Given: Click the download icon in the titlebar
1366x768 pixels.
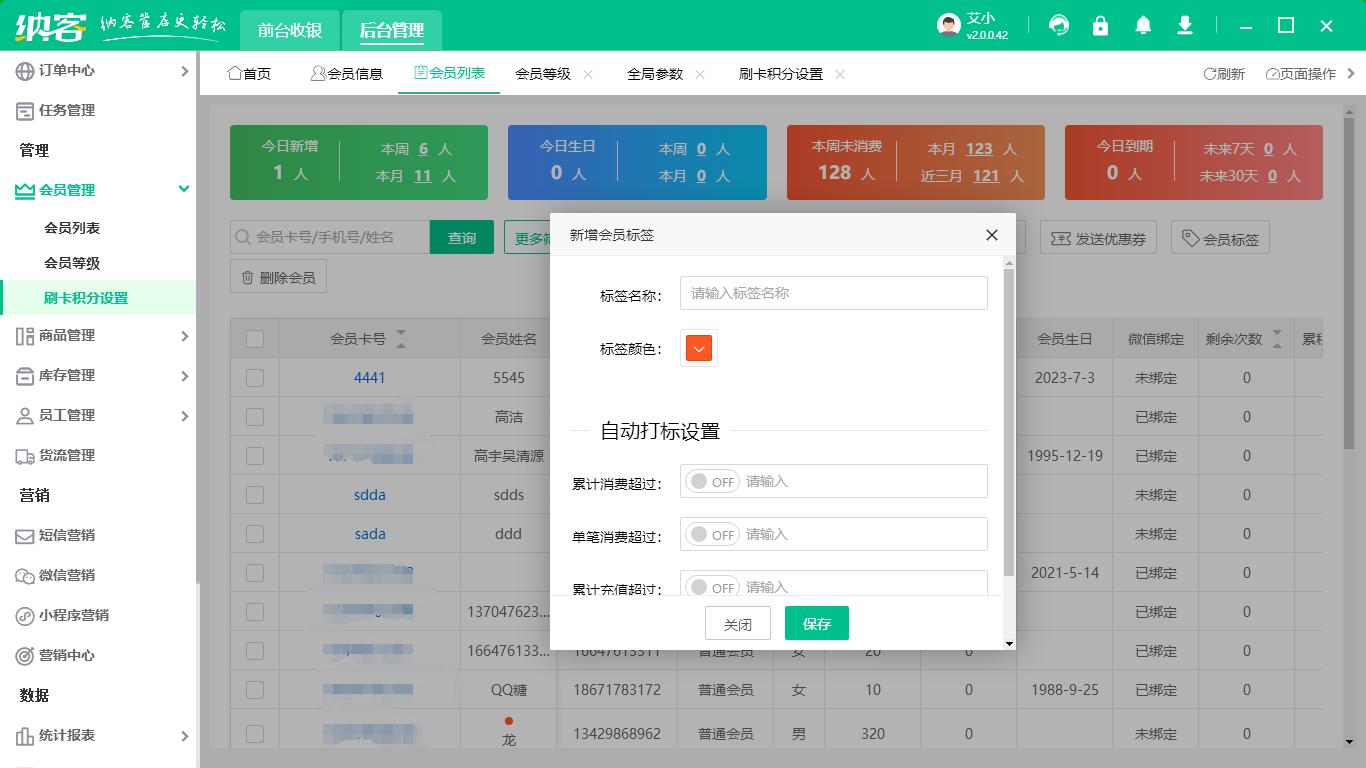Looking at the screenshot, I should (x=1185, y=25).
